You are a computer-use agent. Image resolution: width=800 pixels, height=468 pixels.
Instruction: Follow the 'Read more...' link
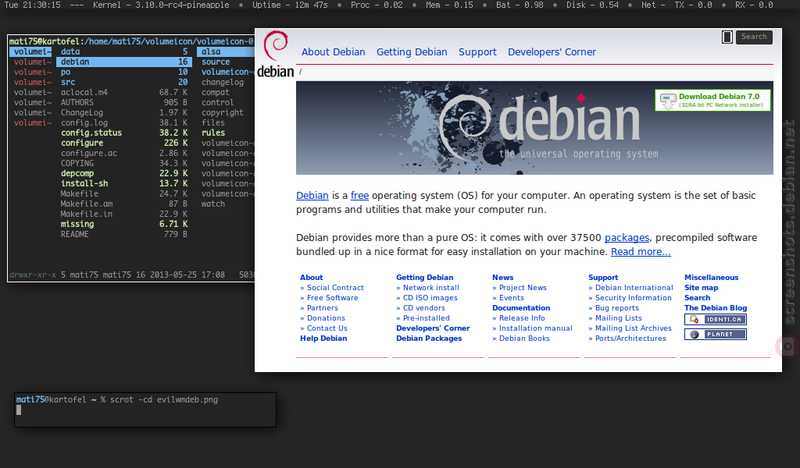point(641,252)
